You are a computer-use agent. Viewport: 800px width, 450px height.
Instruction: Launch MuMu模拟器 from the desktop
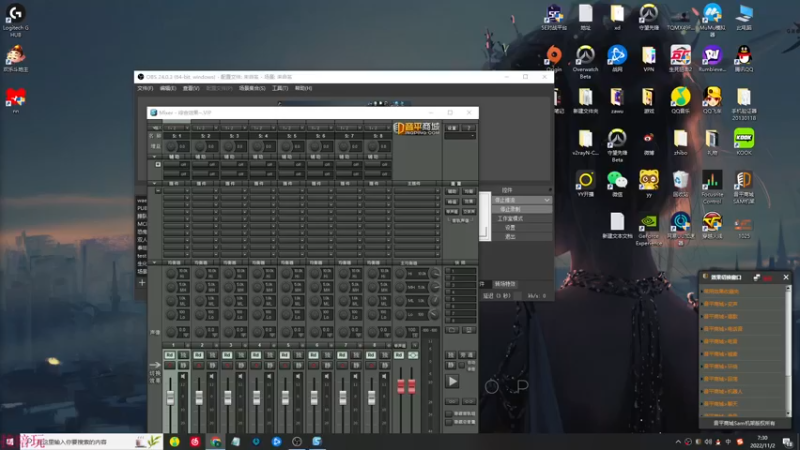(712, 20)
